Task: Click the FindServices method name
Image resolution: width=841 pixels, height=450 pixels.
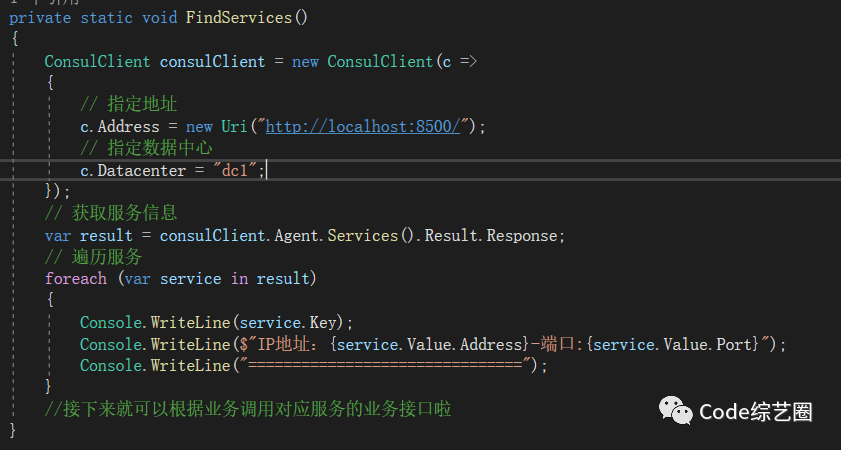Action: click(x=235, y=18)
